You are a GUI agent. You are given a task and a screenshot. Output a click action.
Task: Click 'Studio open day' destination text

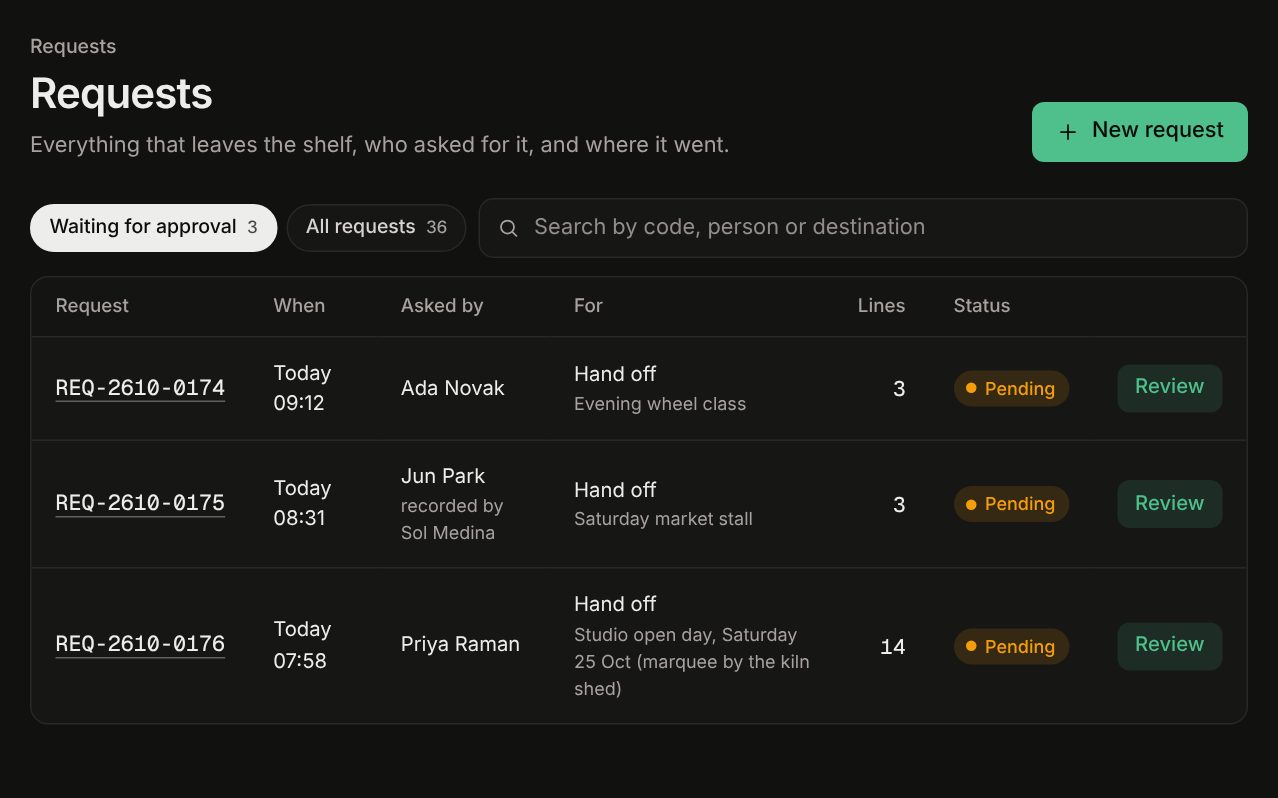click(x=692, y=662)
